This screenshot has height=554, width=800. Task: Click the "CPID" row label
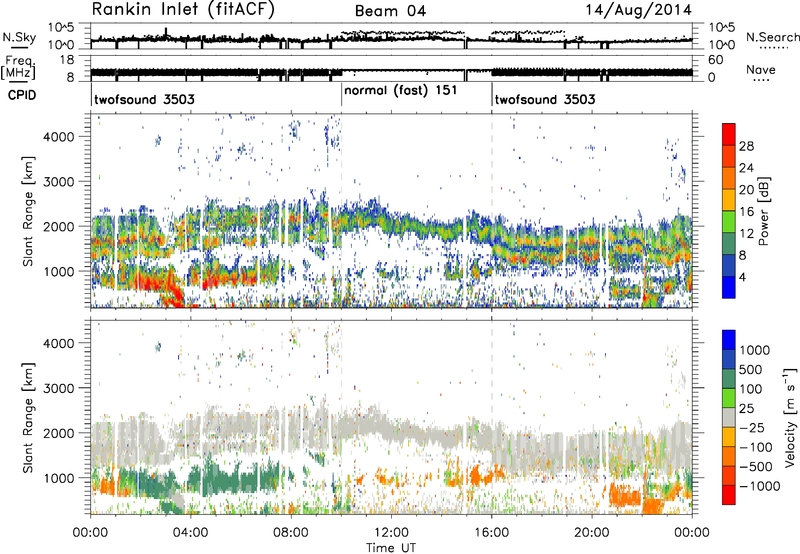(22, 95)
